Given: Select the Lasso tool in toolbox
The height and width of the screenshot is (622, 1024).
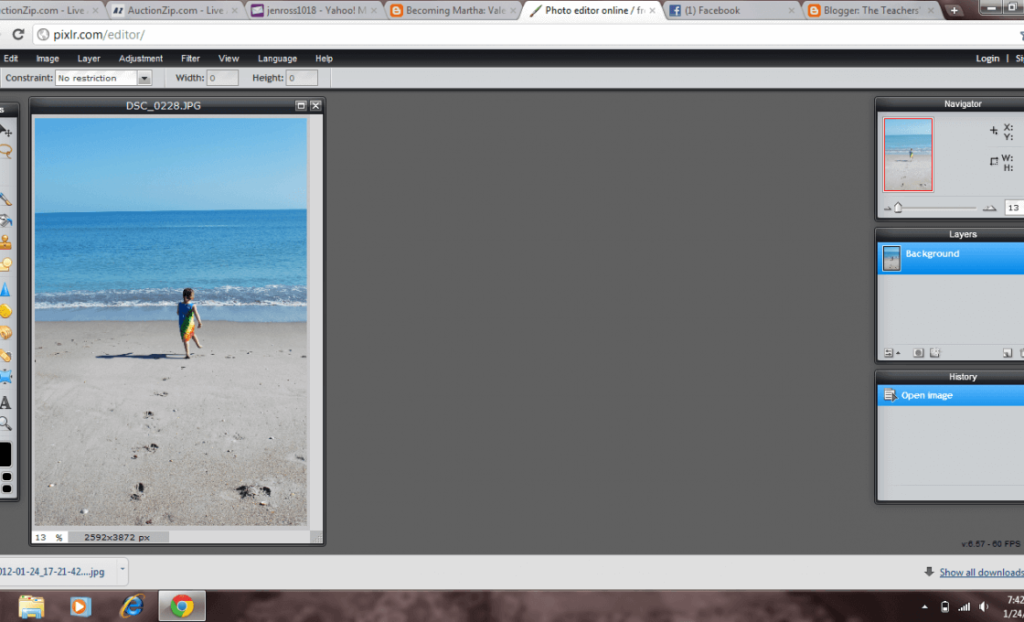Looking at the screenshot, I should (5, 152).
